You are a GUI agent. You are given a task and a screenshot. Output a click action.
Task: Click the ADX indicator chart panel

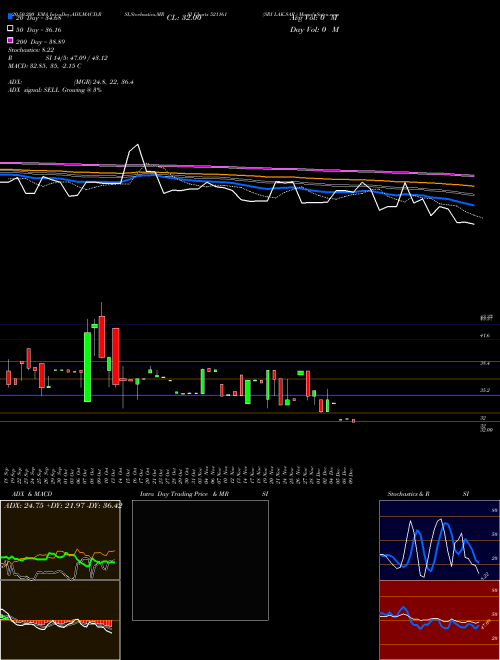coord(60,540)
